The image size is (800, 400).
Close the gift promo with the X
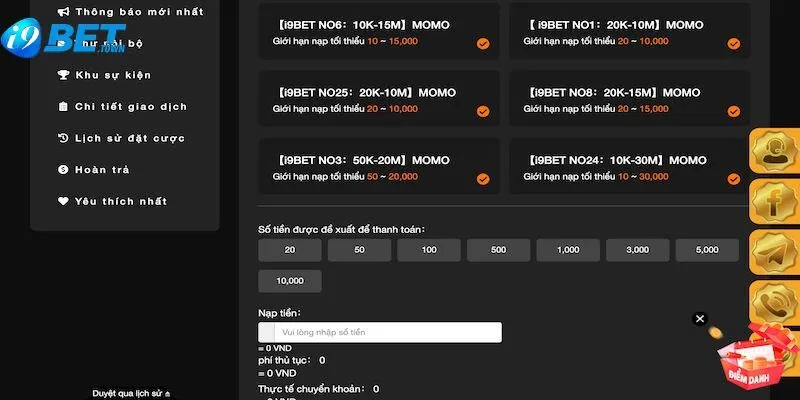(x=700, y=319)
